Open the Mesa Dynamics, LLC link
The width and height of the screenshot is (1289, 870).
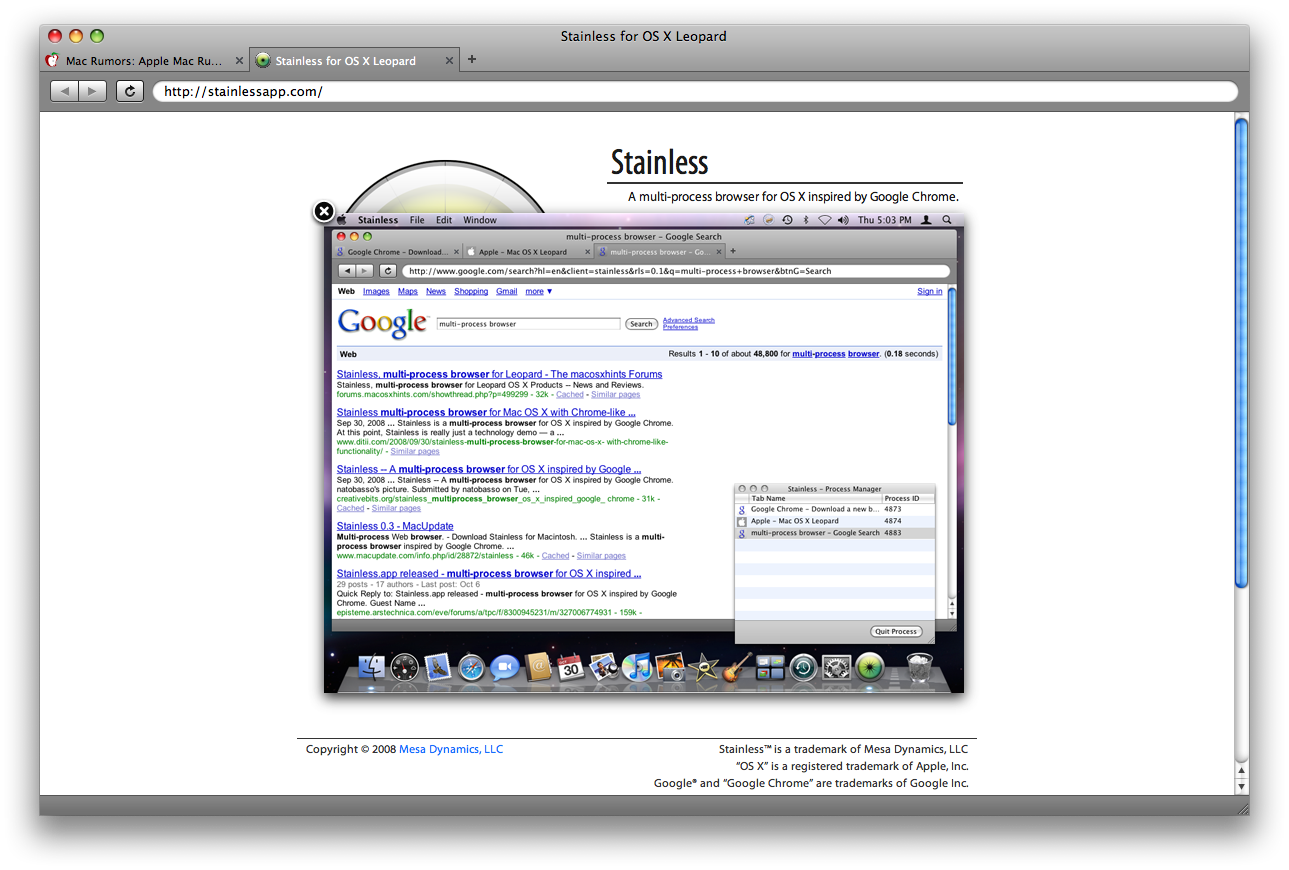[451, 749]
